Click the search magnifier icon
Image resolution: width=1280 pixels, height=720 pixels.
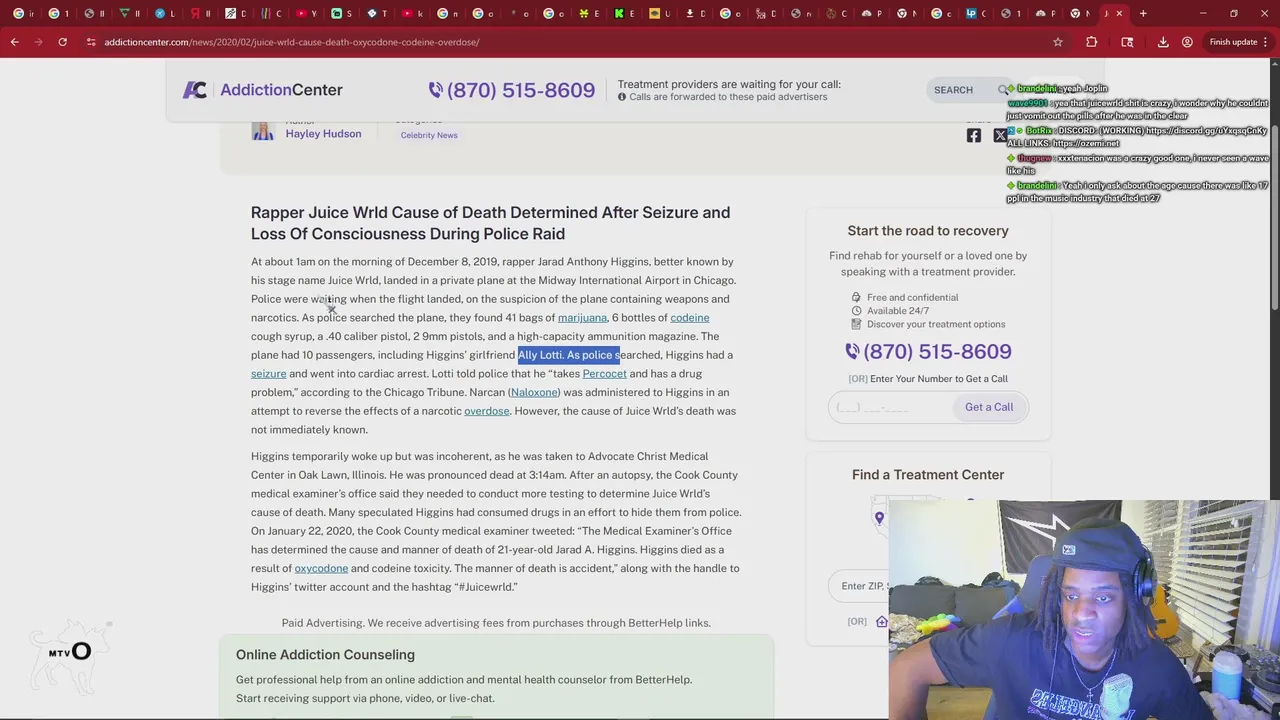pos(1003,90)
